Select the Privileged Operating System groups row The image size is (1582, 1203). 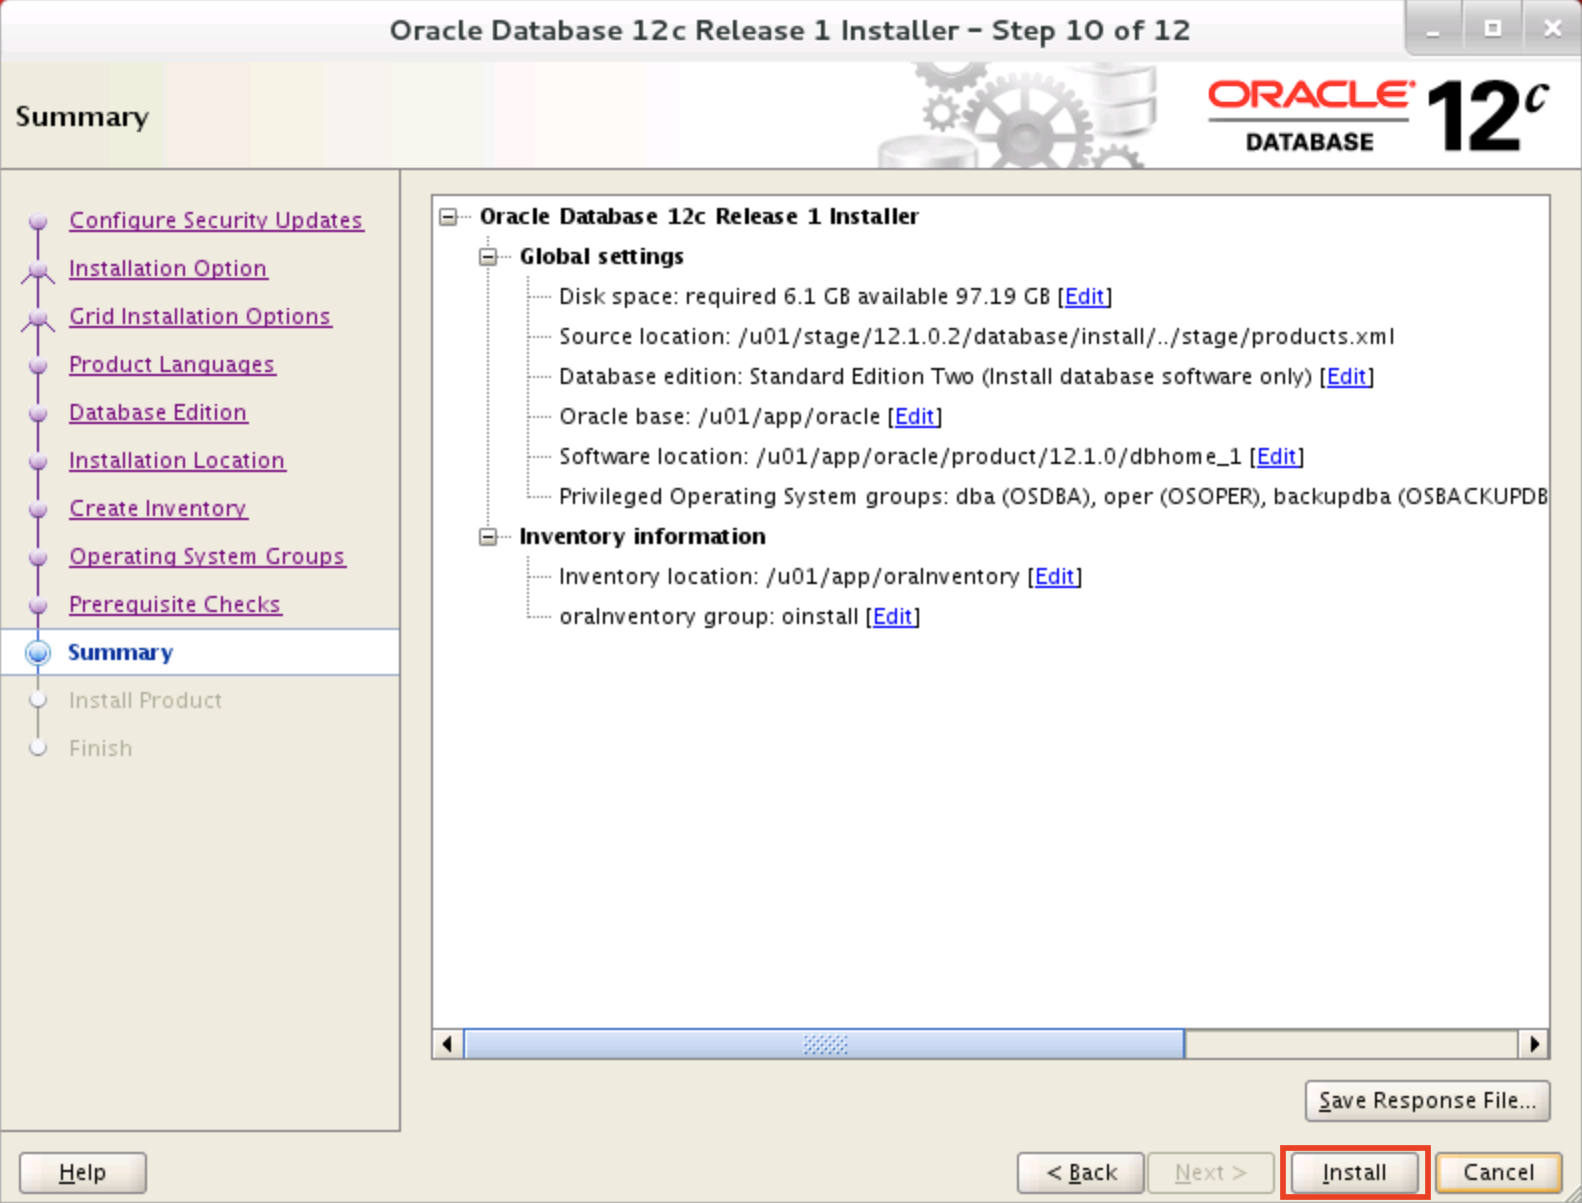(x=1053, y=497)
